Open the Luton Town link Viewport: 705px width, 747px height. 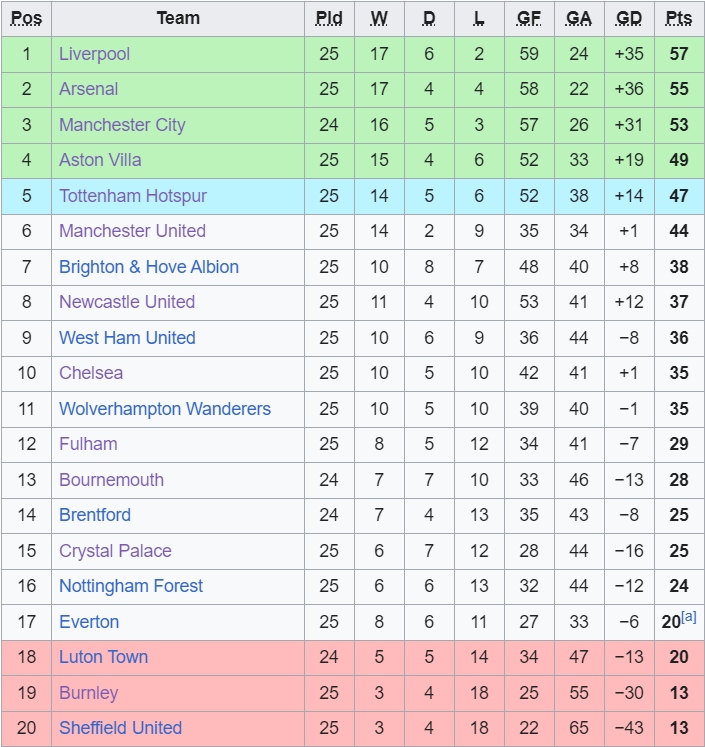(103, 657)
